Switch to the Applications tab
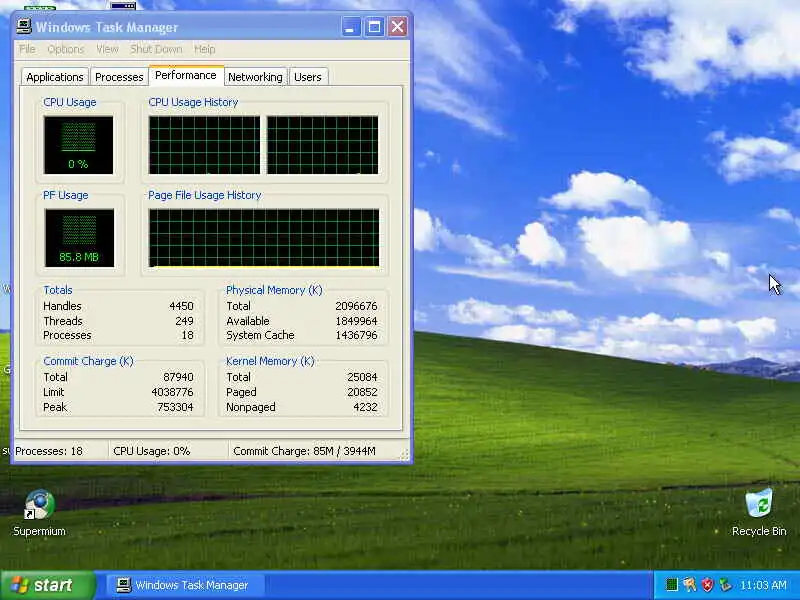The image size is (800, 600). click(x=55, y=77)
